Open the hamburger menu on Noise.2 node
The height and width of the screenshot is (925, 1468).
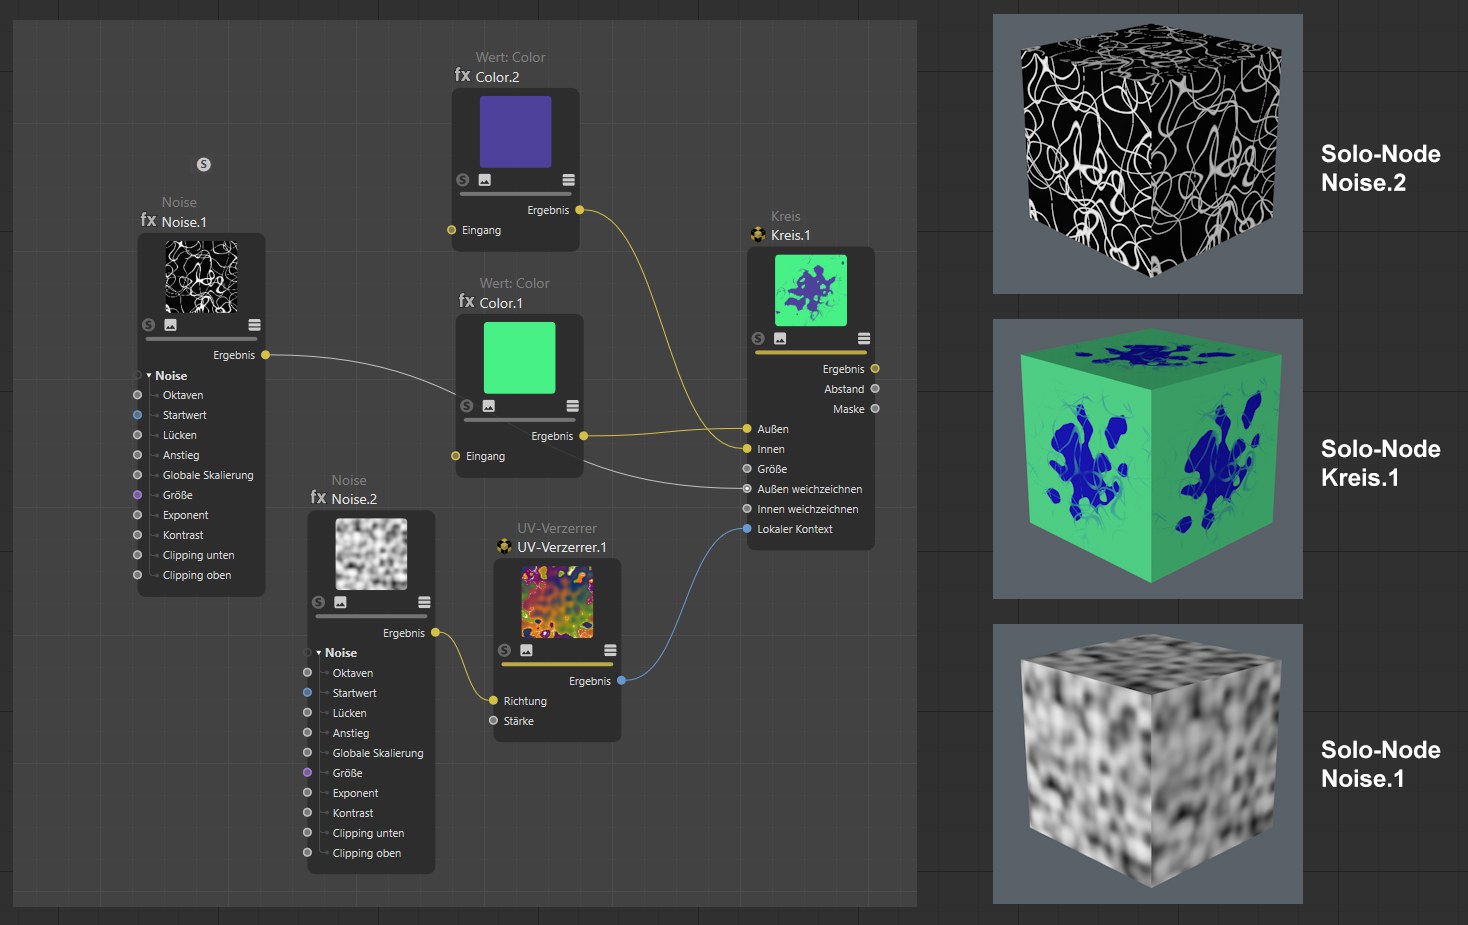[x=424, y=602]
